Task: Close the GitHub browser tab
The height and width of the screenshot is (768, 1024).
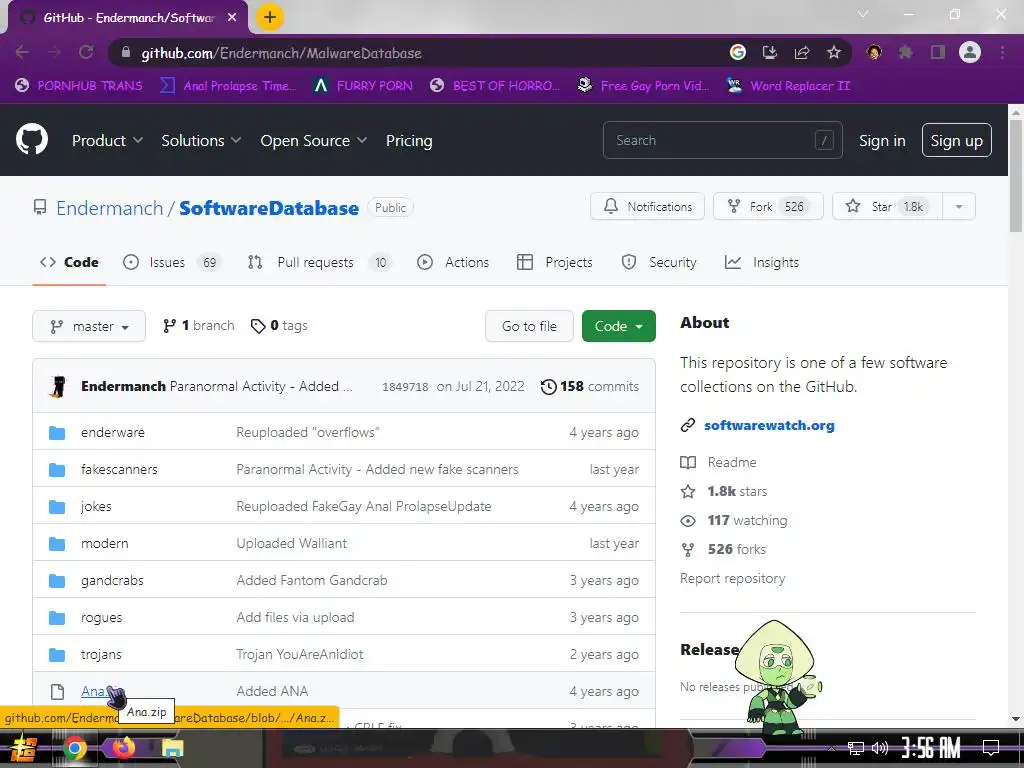Action: click(232, 18)
